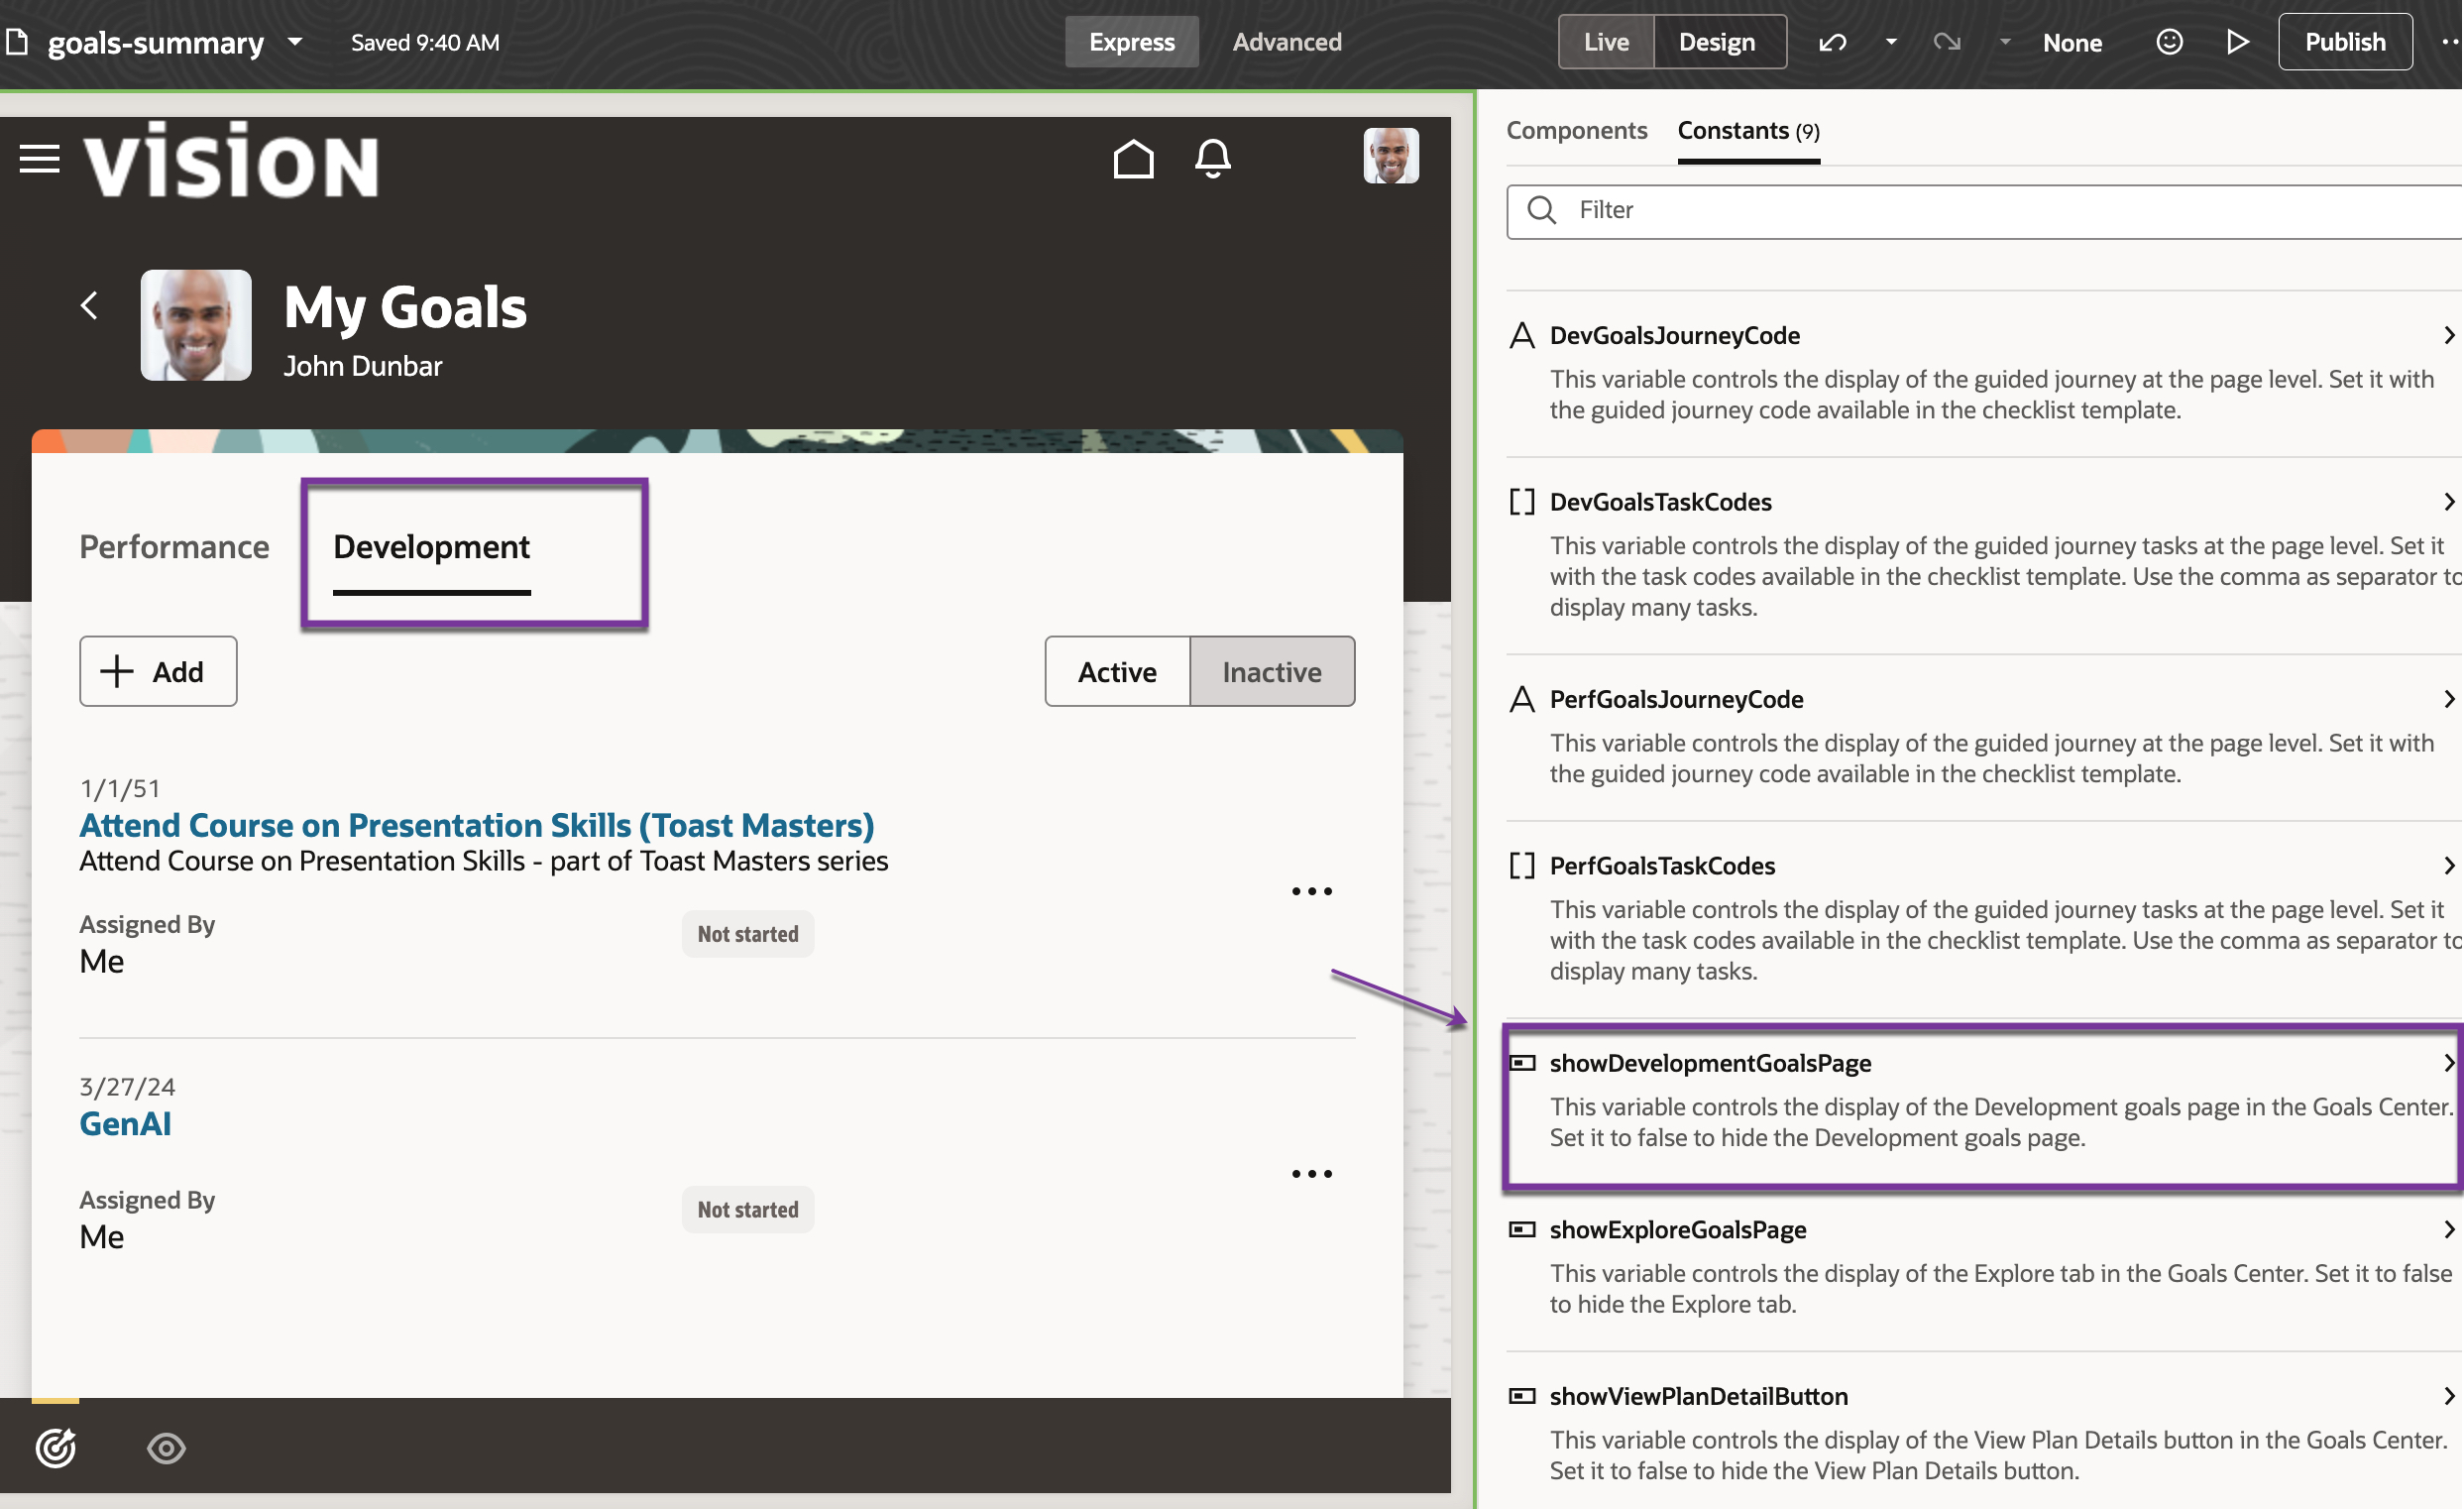
Task: Click the Publish button
Action: pyautogui.click(x=2344, y=42)
